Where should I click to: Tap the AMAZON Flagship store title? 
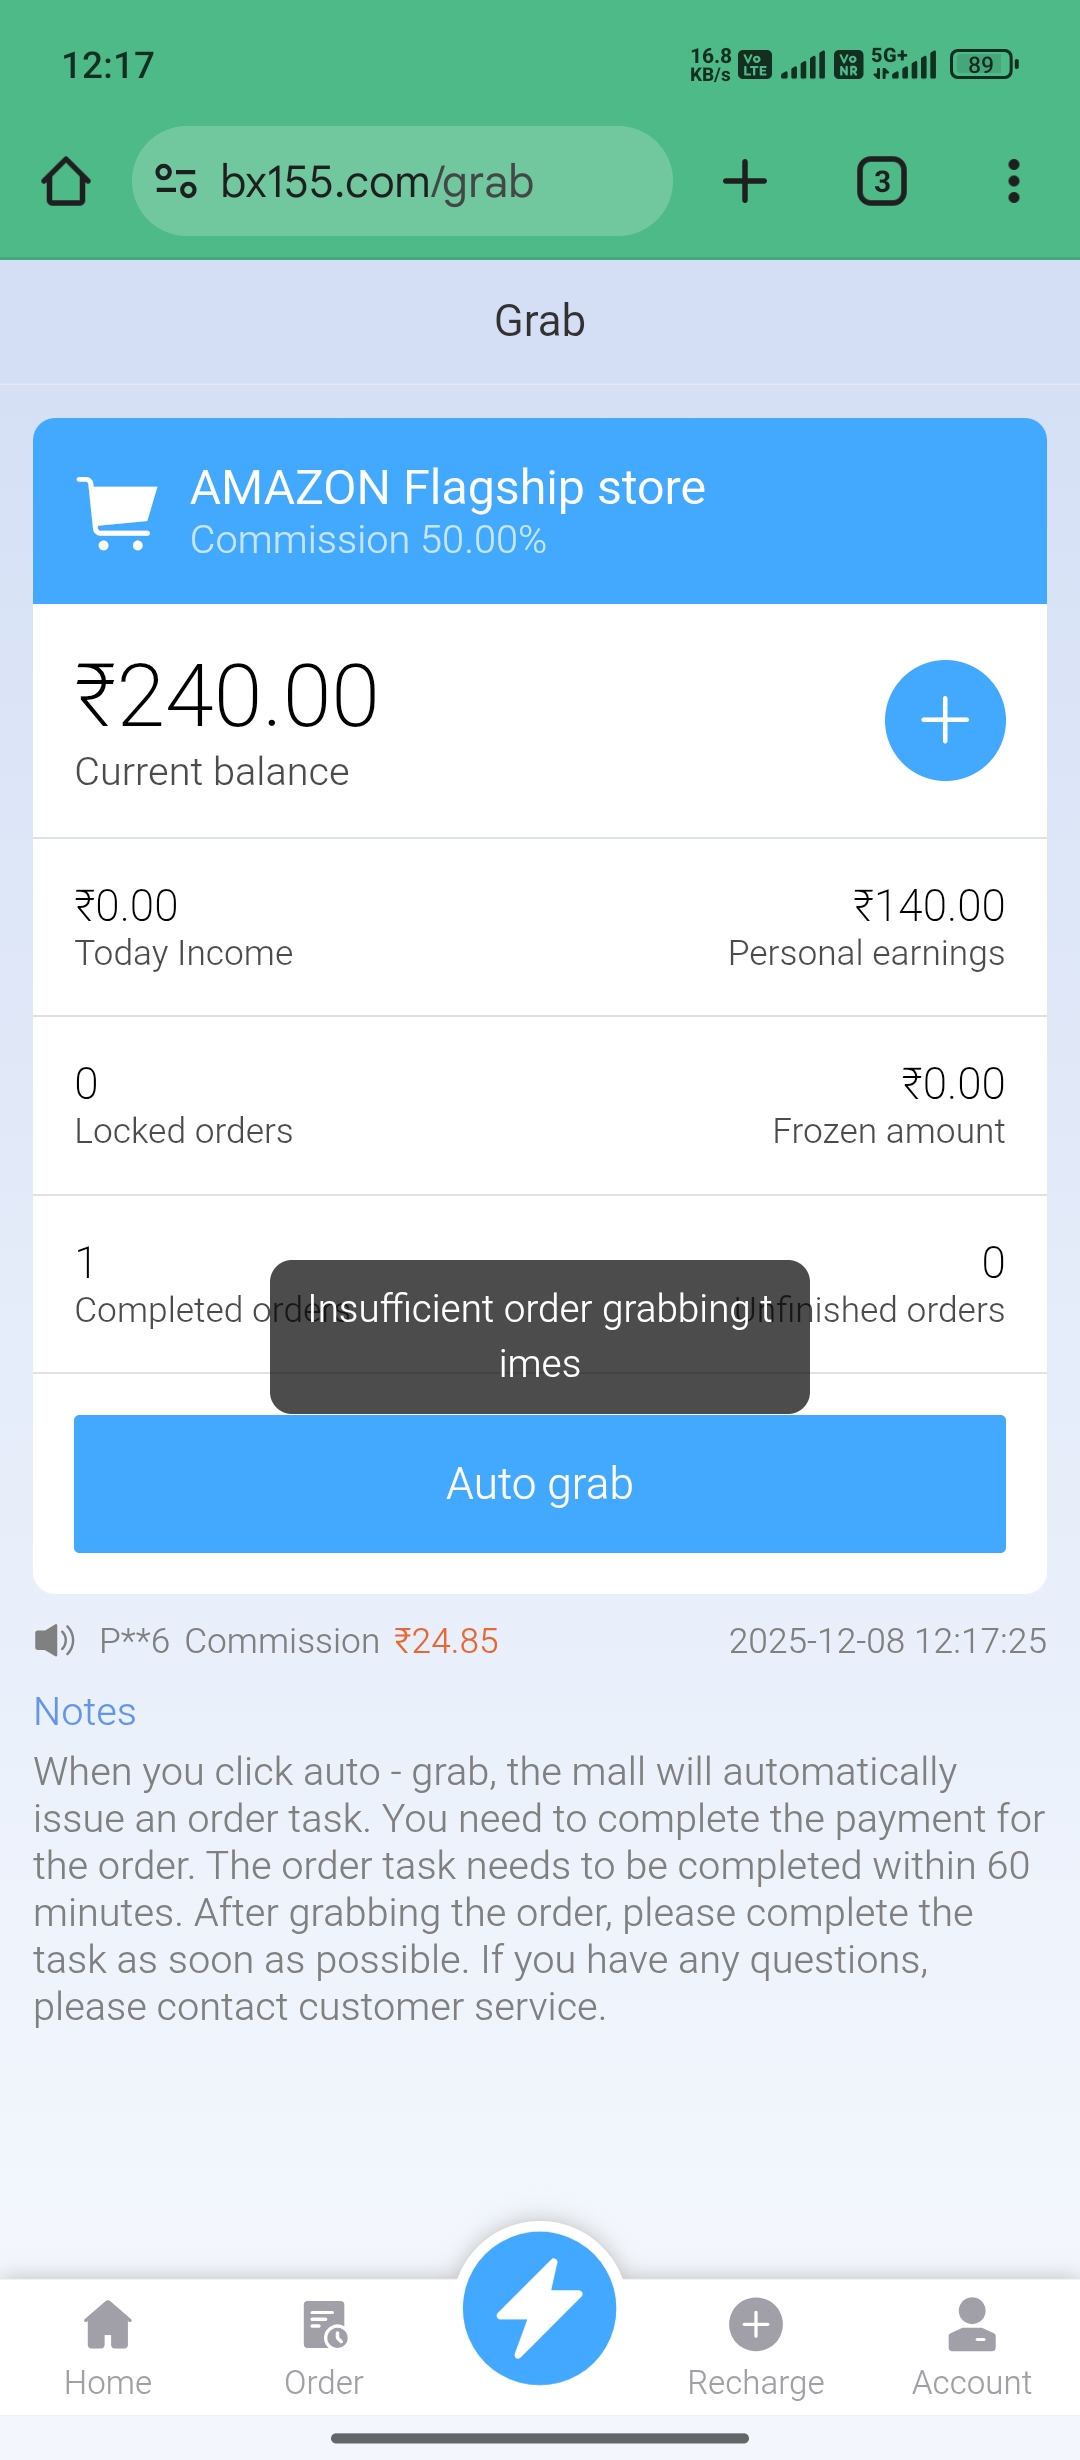(x=448, y=488)
